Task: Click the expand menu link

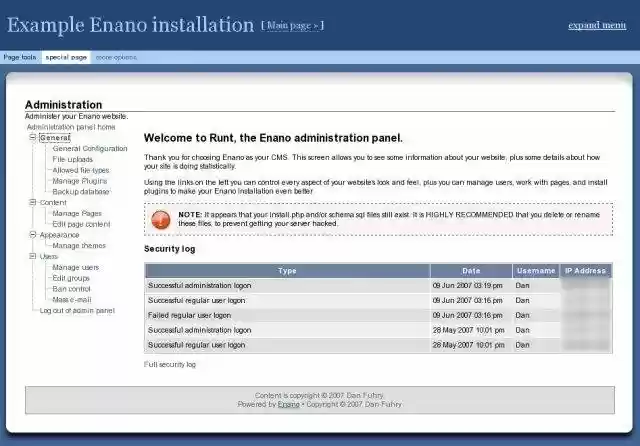Action: pos(597,25)
